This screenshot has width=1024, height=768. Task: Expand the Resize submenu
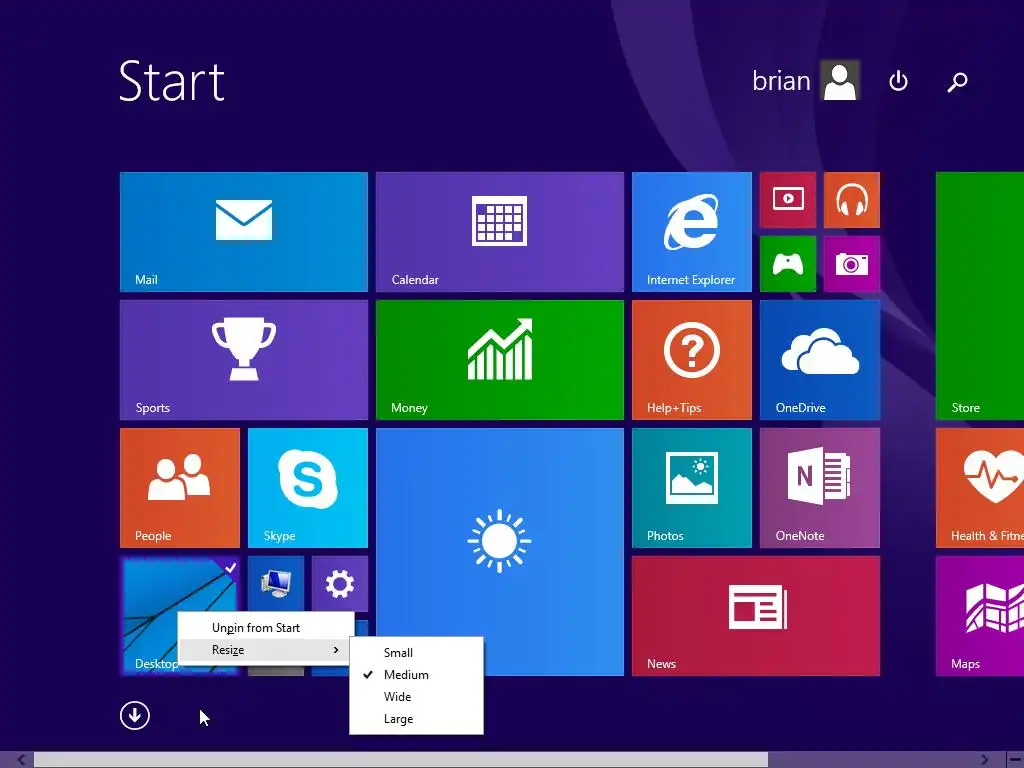click(x=266, y=650)
